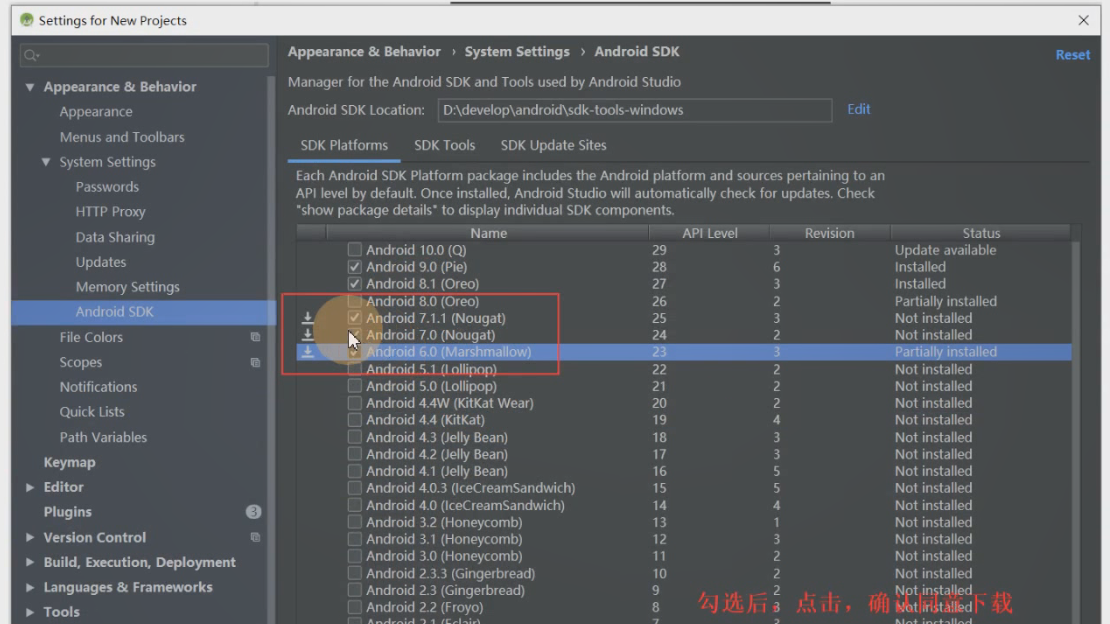Expand the Tools section arrow
The width and height of the screenshot is (1110, 624).
tap(30, 612)
